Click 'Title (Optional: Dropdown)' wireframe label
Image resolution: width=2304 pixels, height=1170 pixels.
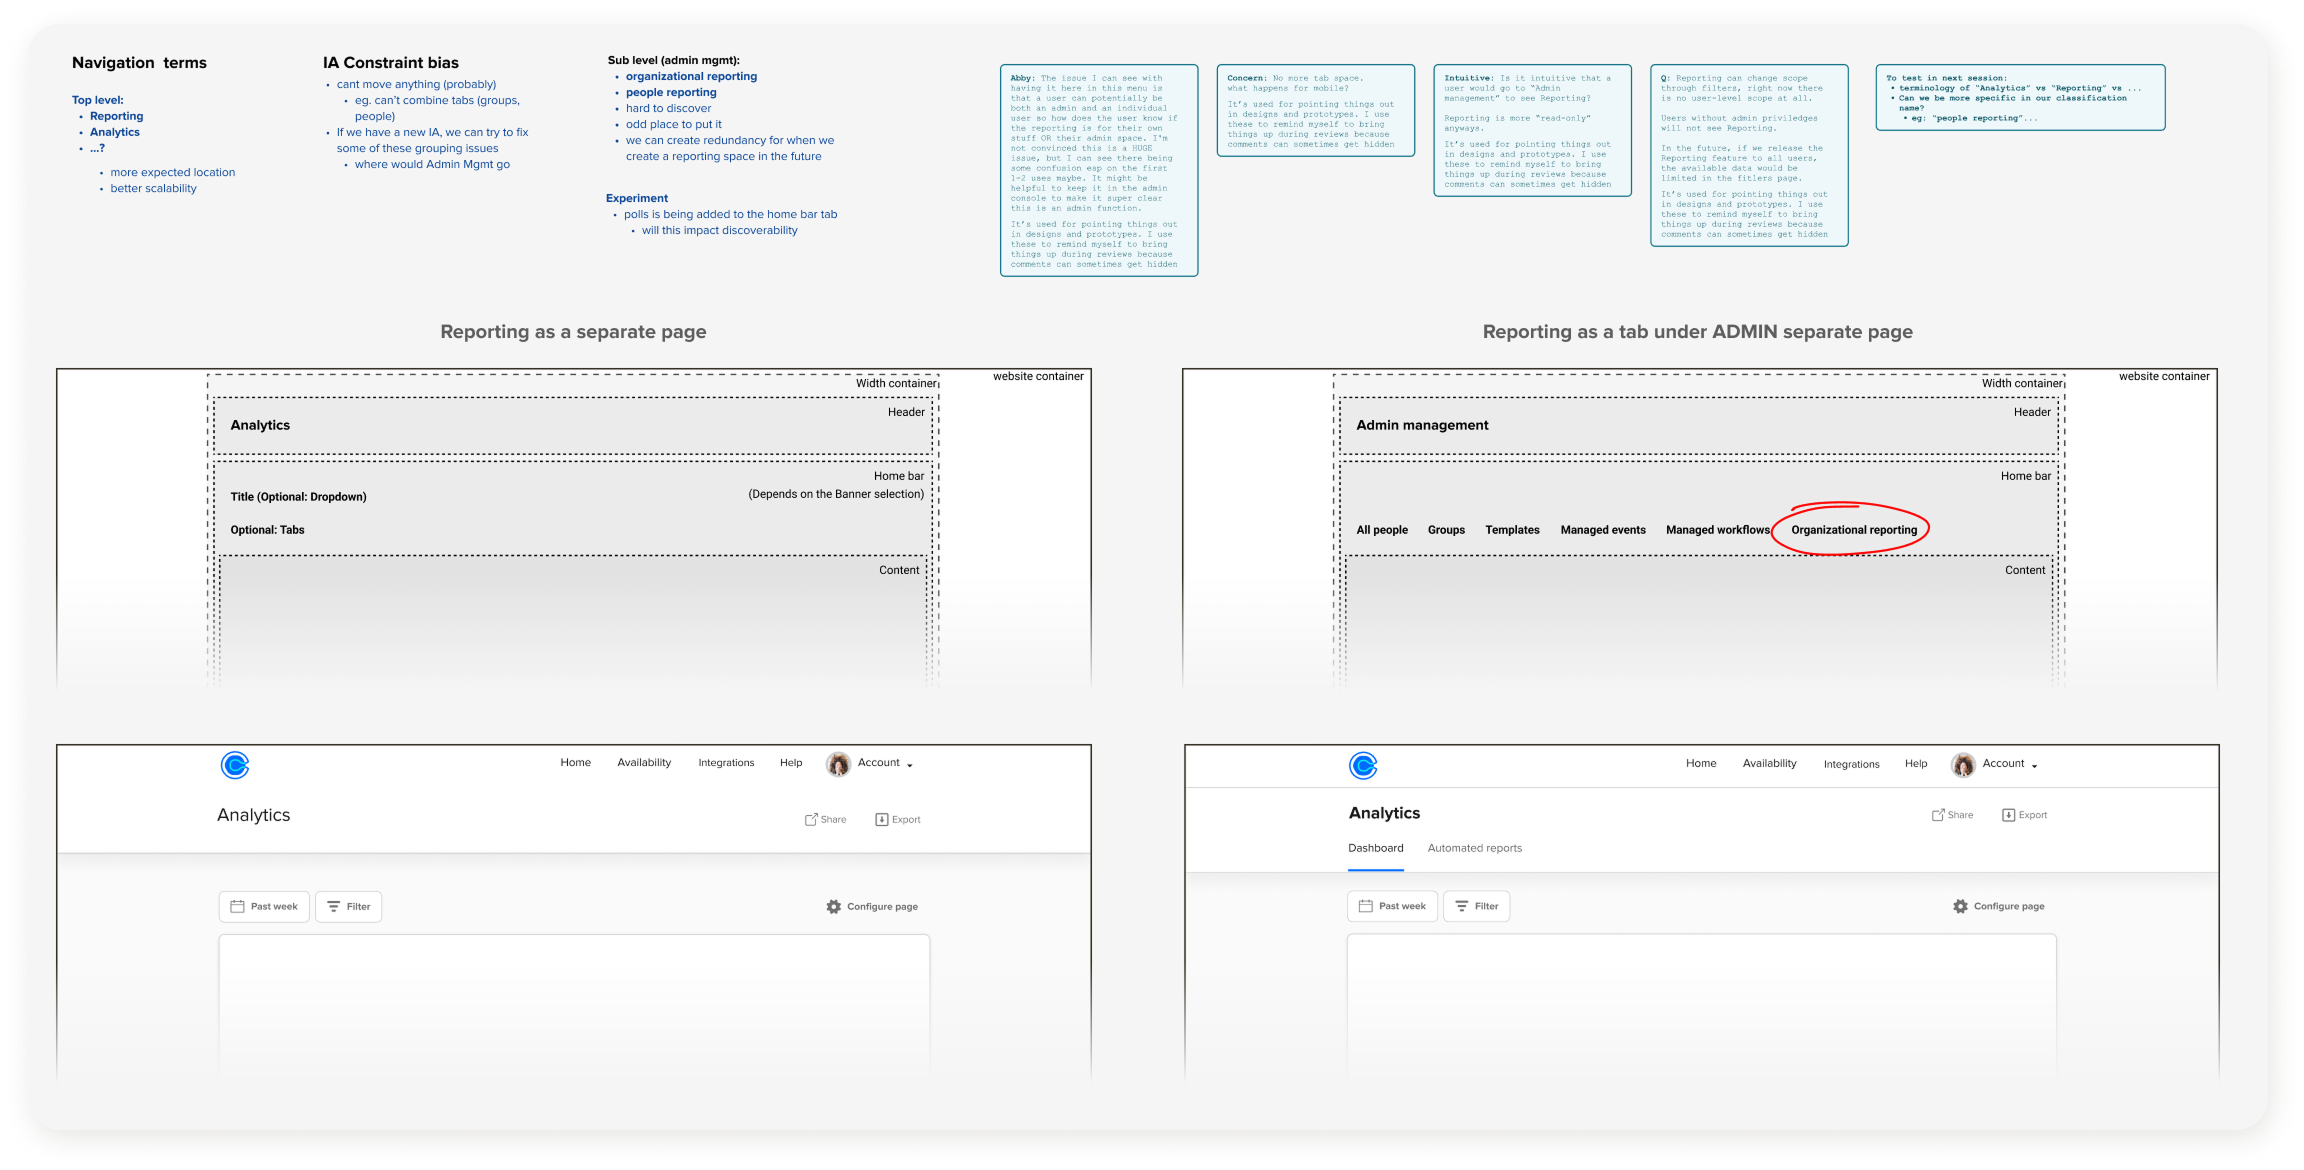[x=298, y=497]
